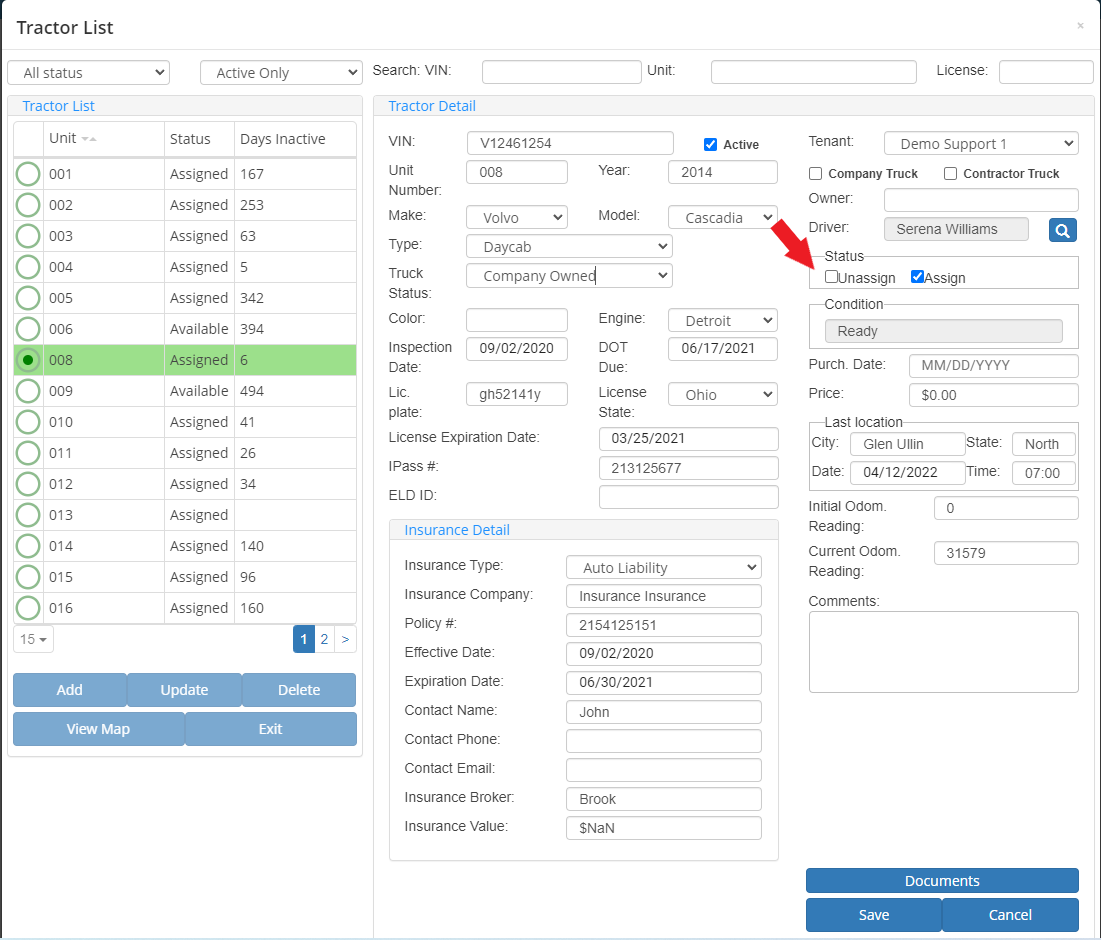Open View Map button
Image resolution: width=1101 pixels, height=940 pixels.
pos(98,729)
